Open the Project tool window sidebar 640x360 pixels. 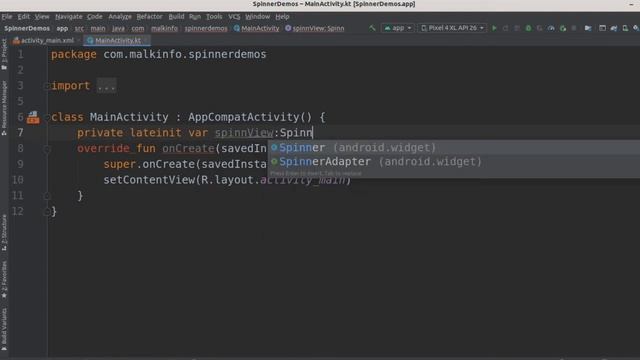(4, 54)
